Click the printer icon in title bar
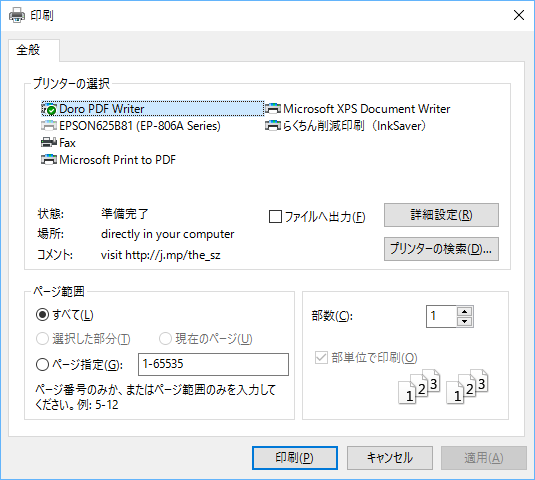Viewport: 535px width, 480px height. click(x=17, y=15)
